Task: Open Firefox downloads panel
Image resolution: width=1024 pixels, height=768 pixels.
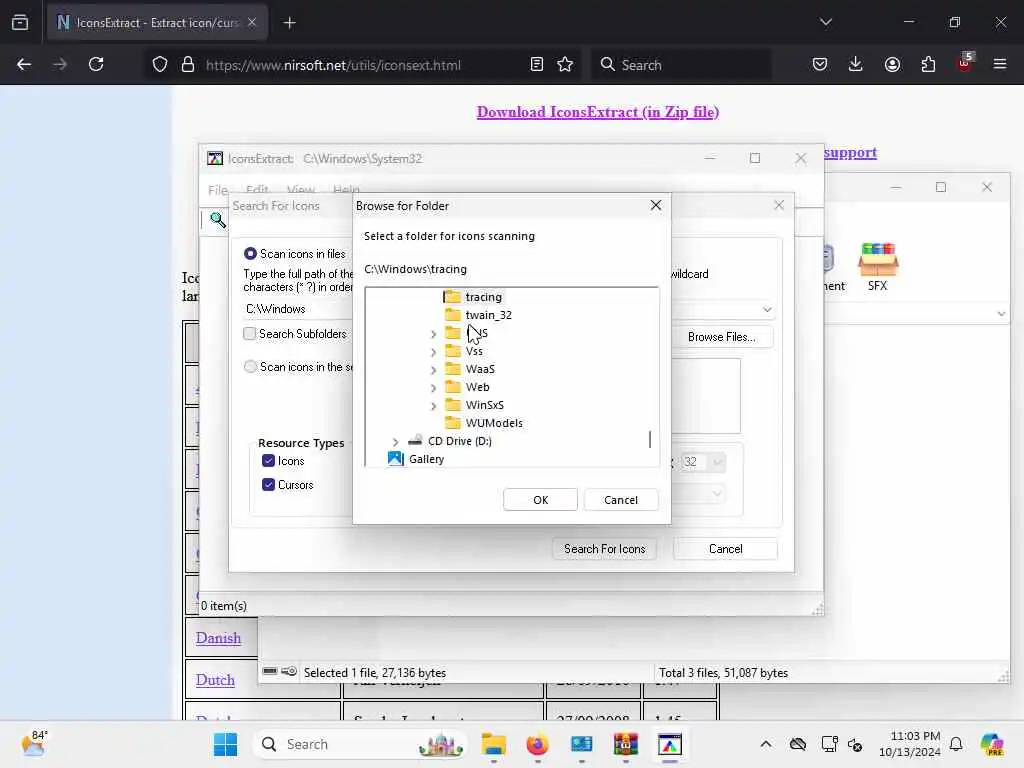Action: pos(856,65)
